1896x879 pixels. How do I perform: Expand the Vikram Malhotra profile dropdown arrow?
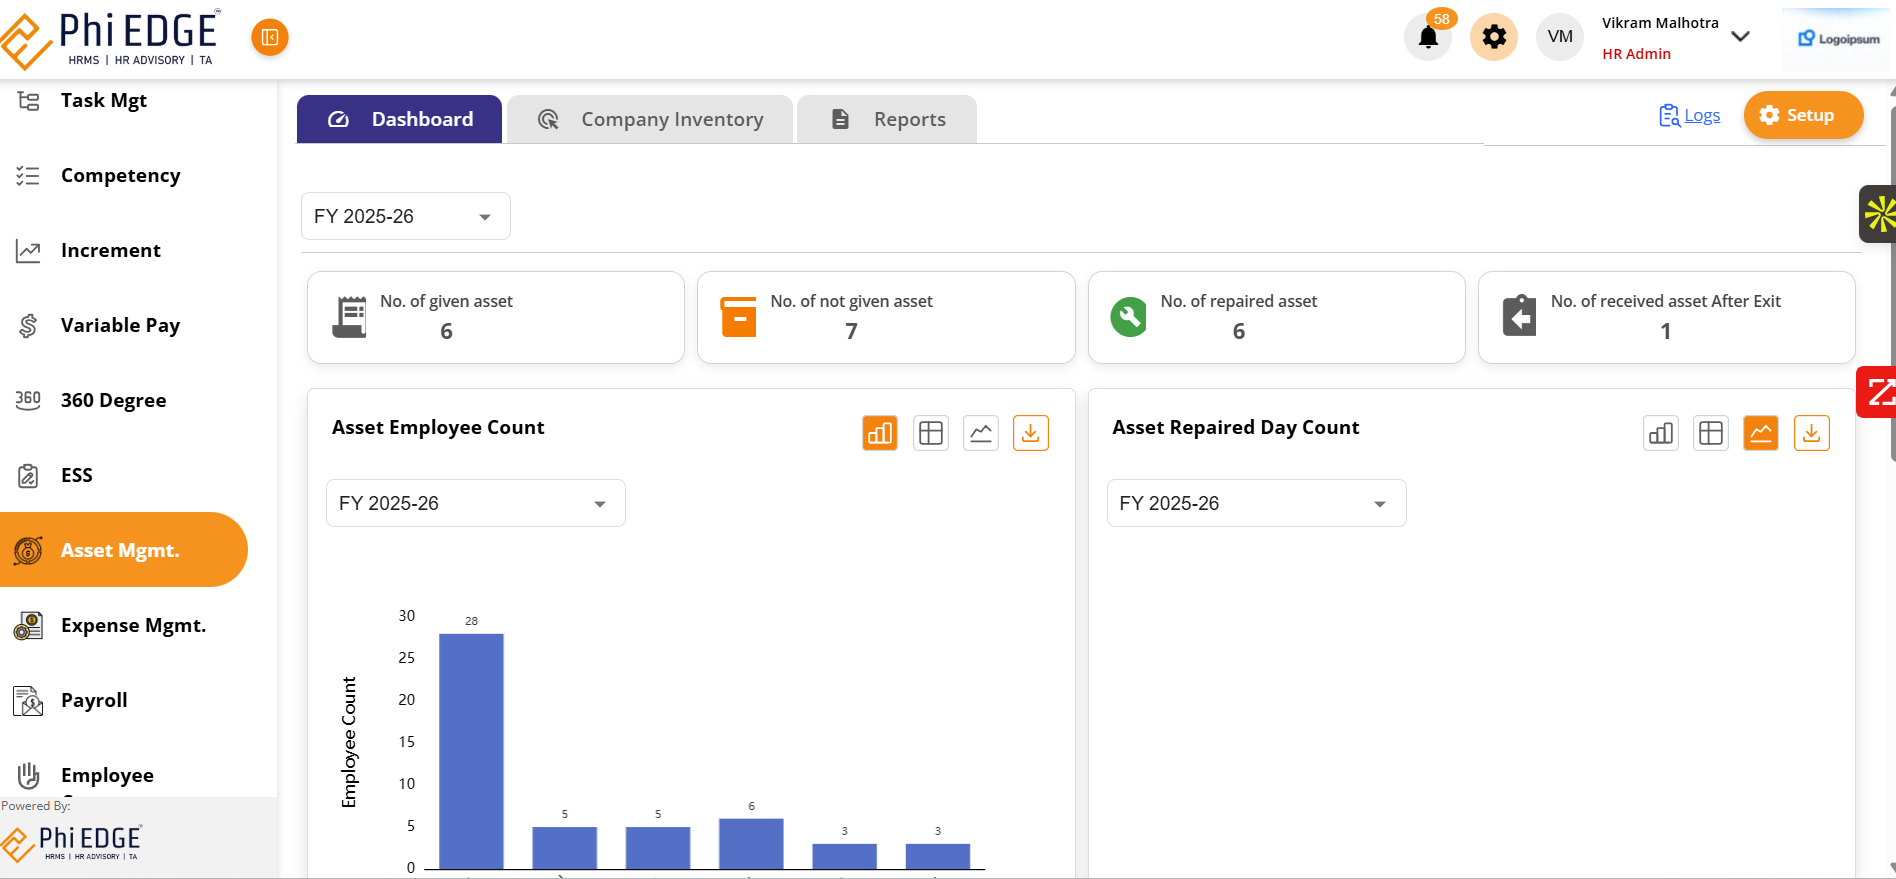(x=1740, y=37)
